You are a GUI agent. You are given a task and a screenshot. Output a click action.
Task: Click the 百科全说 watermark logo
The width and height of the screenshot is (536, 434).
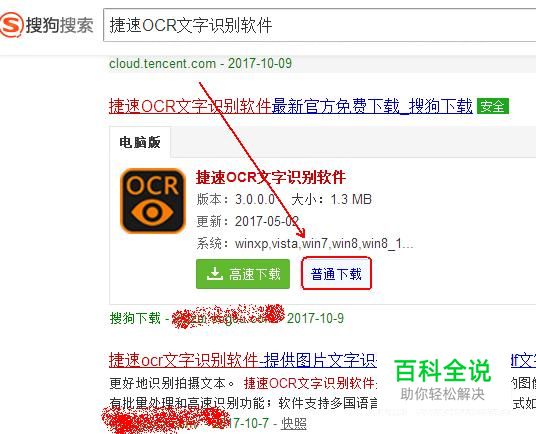[442, 379]
